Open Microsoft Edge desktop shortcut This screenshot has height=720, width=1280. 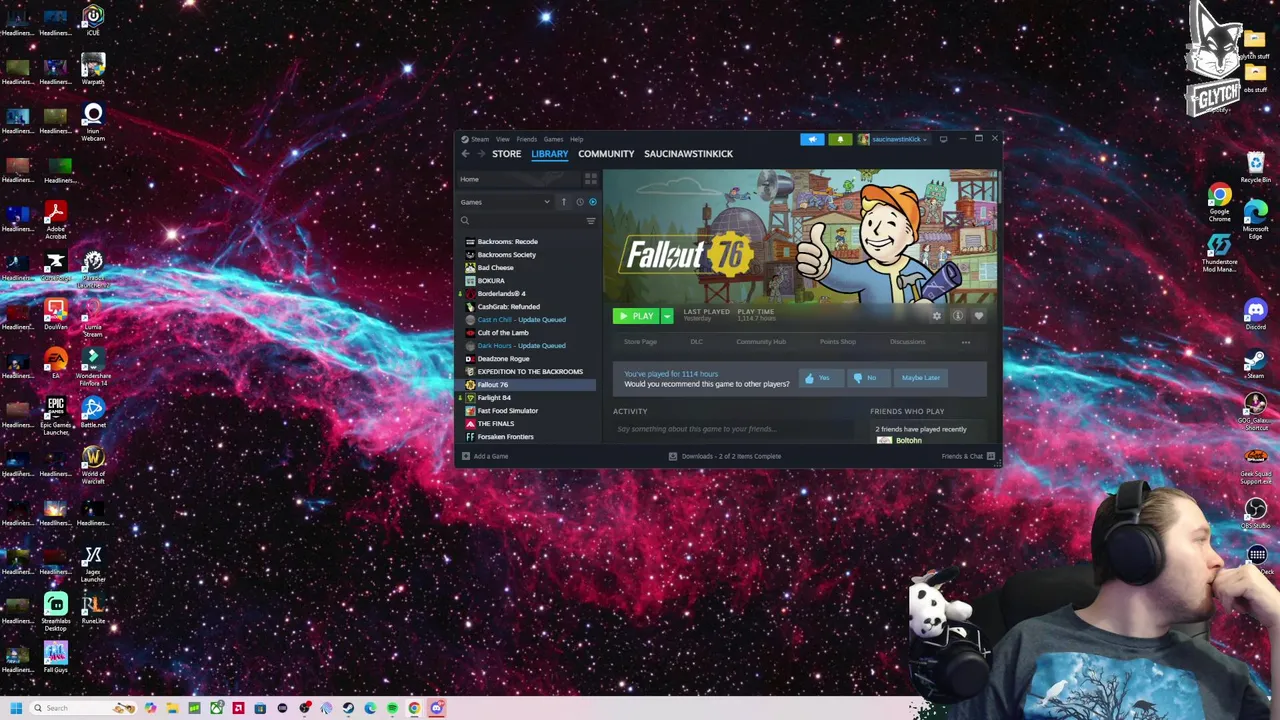pyautogui.click(x=1255, y=218)
